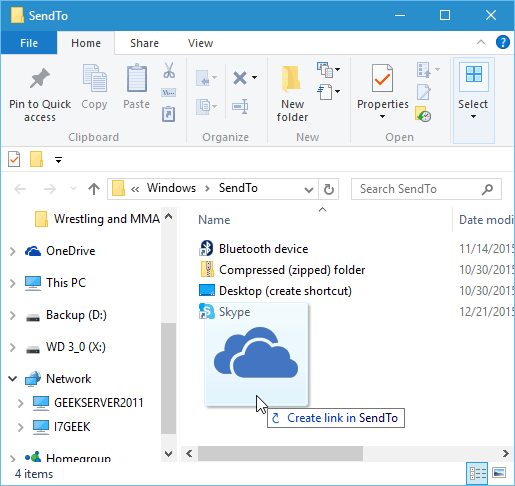515x486 pixels.
Task: Create a New folder from the ribbon
Action: pyautogui.click(x=292, y=93)
